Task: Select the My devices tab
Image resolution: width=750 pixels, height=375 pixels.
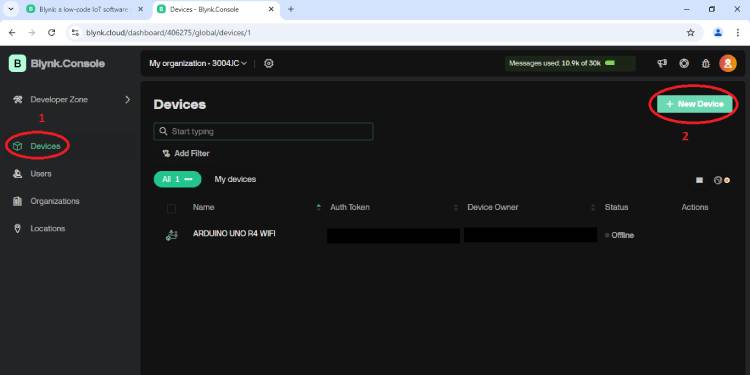Action: pyautogui.click(x=235, y=179)
